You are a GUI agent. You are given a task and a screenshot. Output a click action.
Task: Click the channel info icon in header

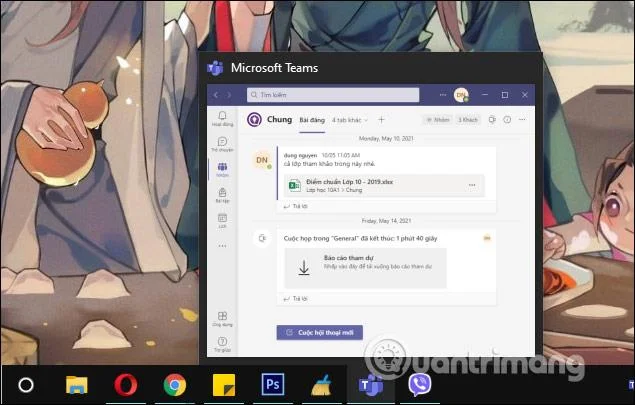coord(507,119)
